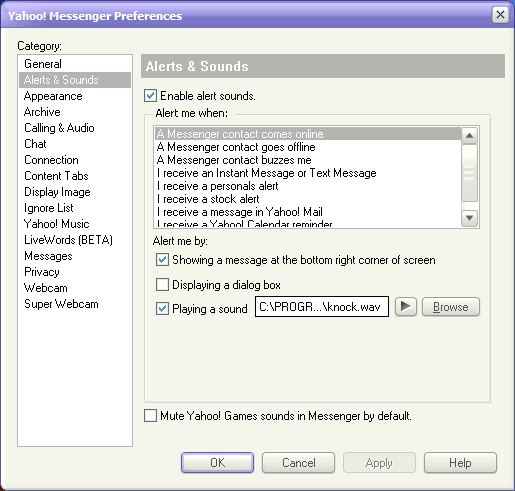Click the alert list scroll down arrow
515x491 pixels.
470,218
